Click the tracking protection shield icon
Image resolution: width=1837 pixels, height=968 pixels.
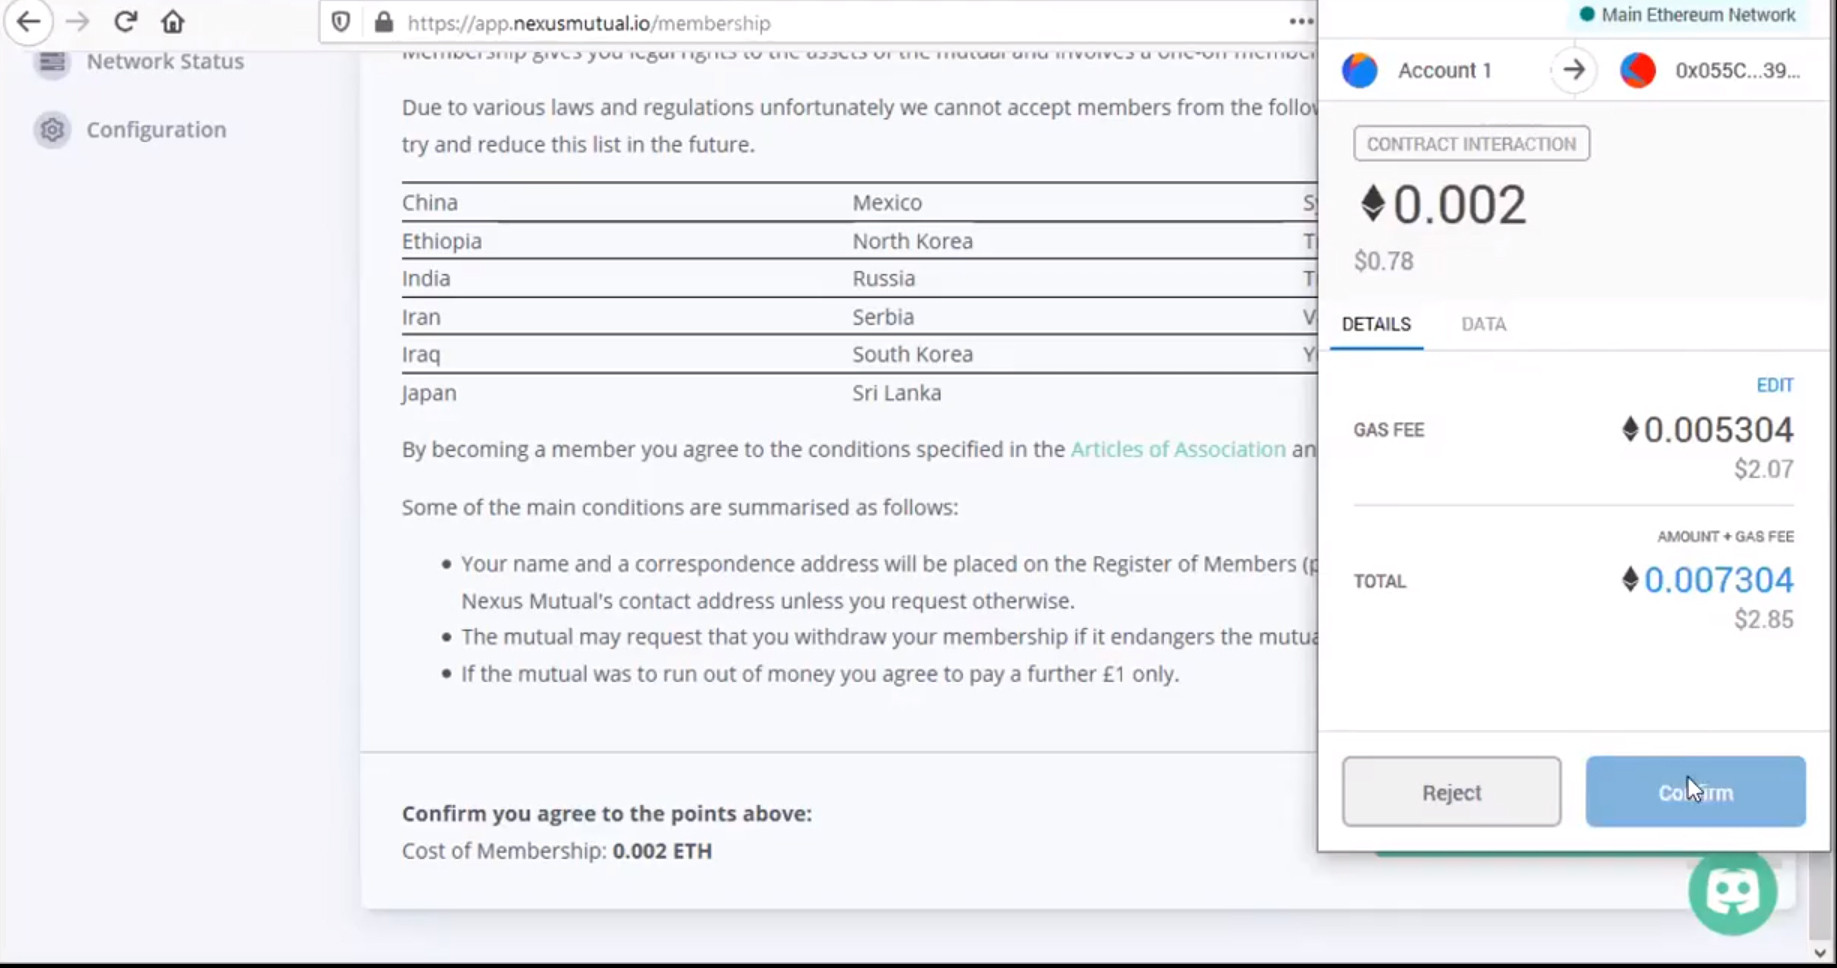tap(341, 22)
